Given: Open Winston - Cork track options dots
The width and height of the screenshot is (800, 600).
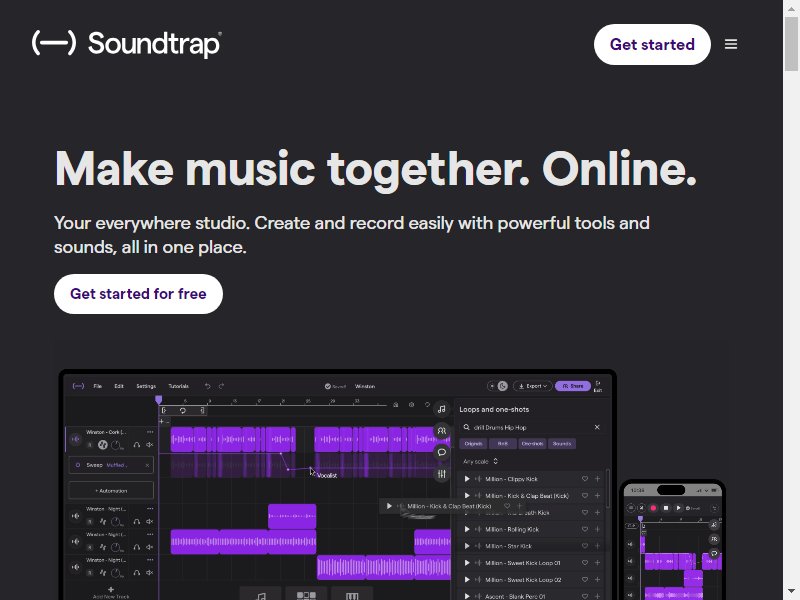Looking at the screenshot, I should coord(150,432).
